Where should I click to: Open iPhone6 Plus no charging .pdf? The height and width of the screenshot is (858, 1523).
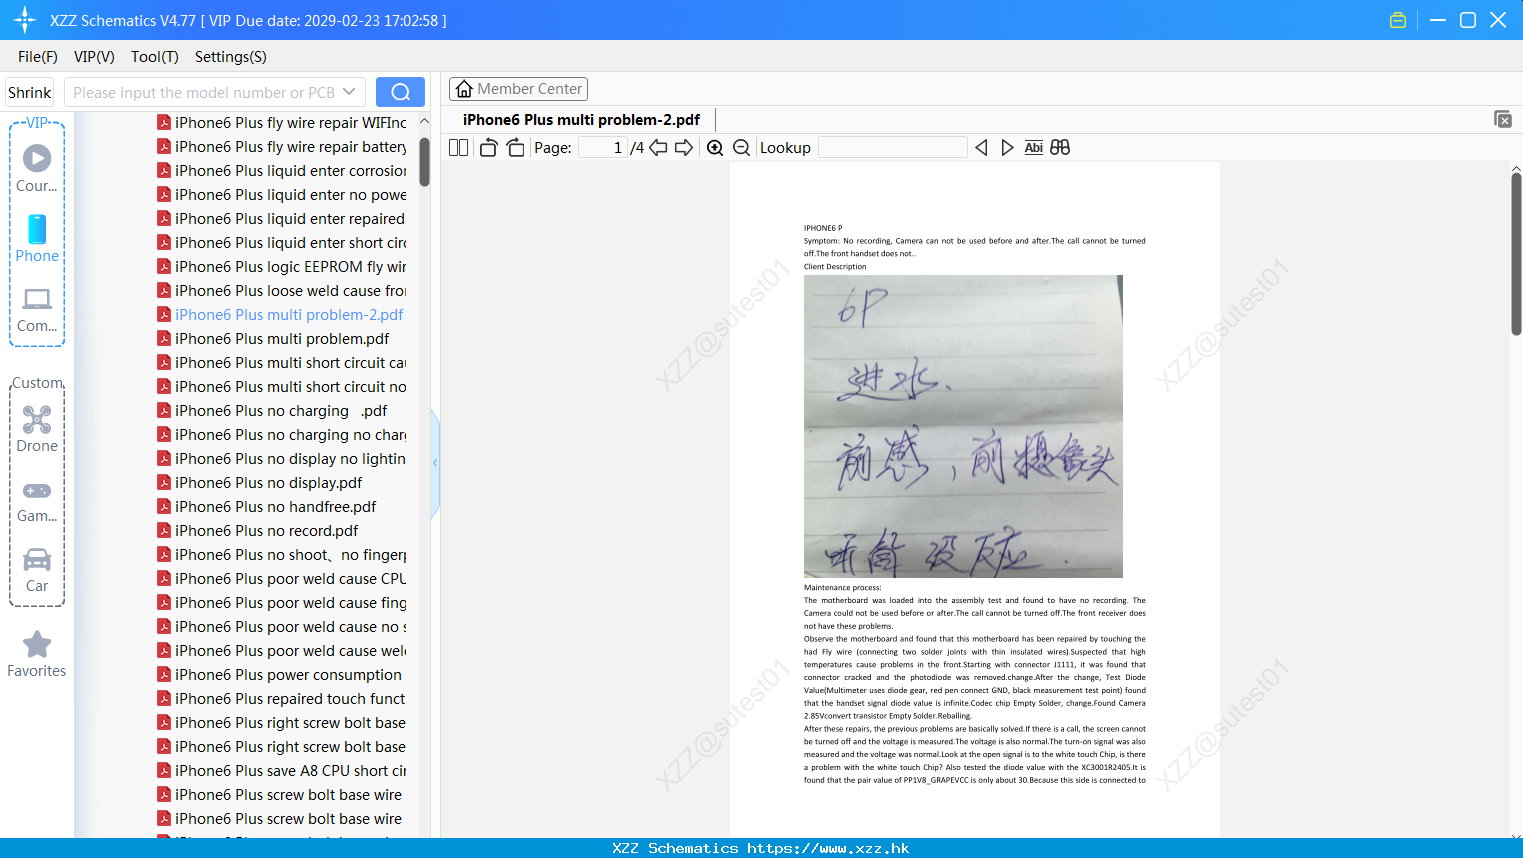coord(272,411)
